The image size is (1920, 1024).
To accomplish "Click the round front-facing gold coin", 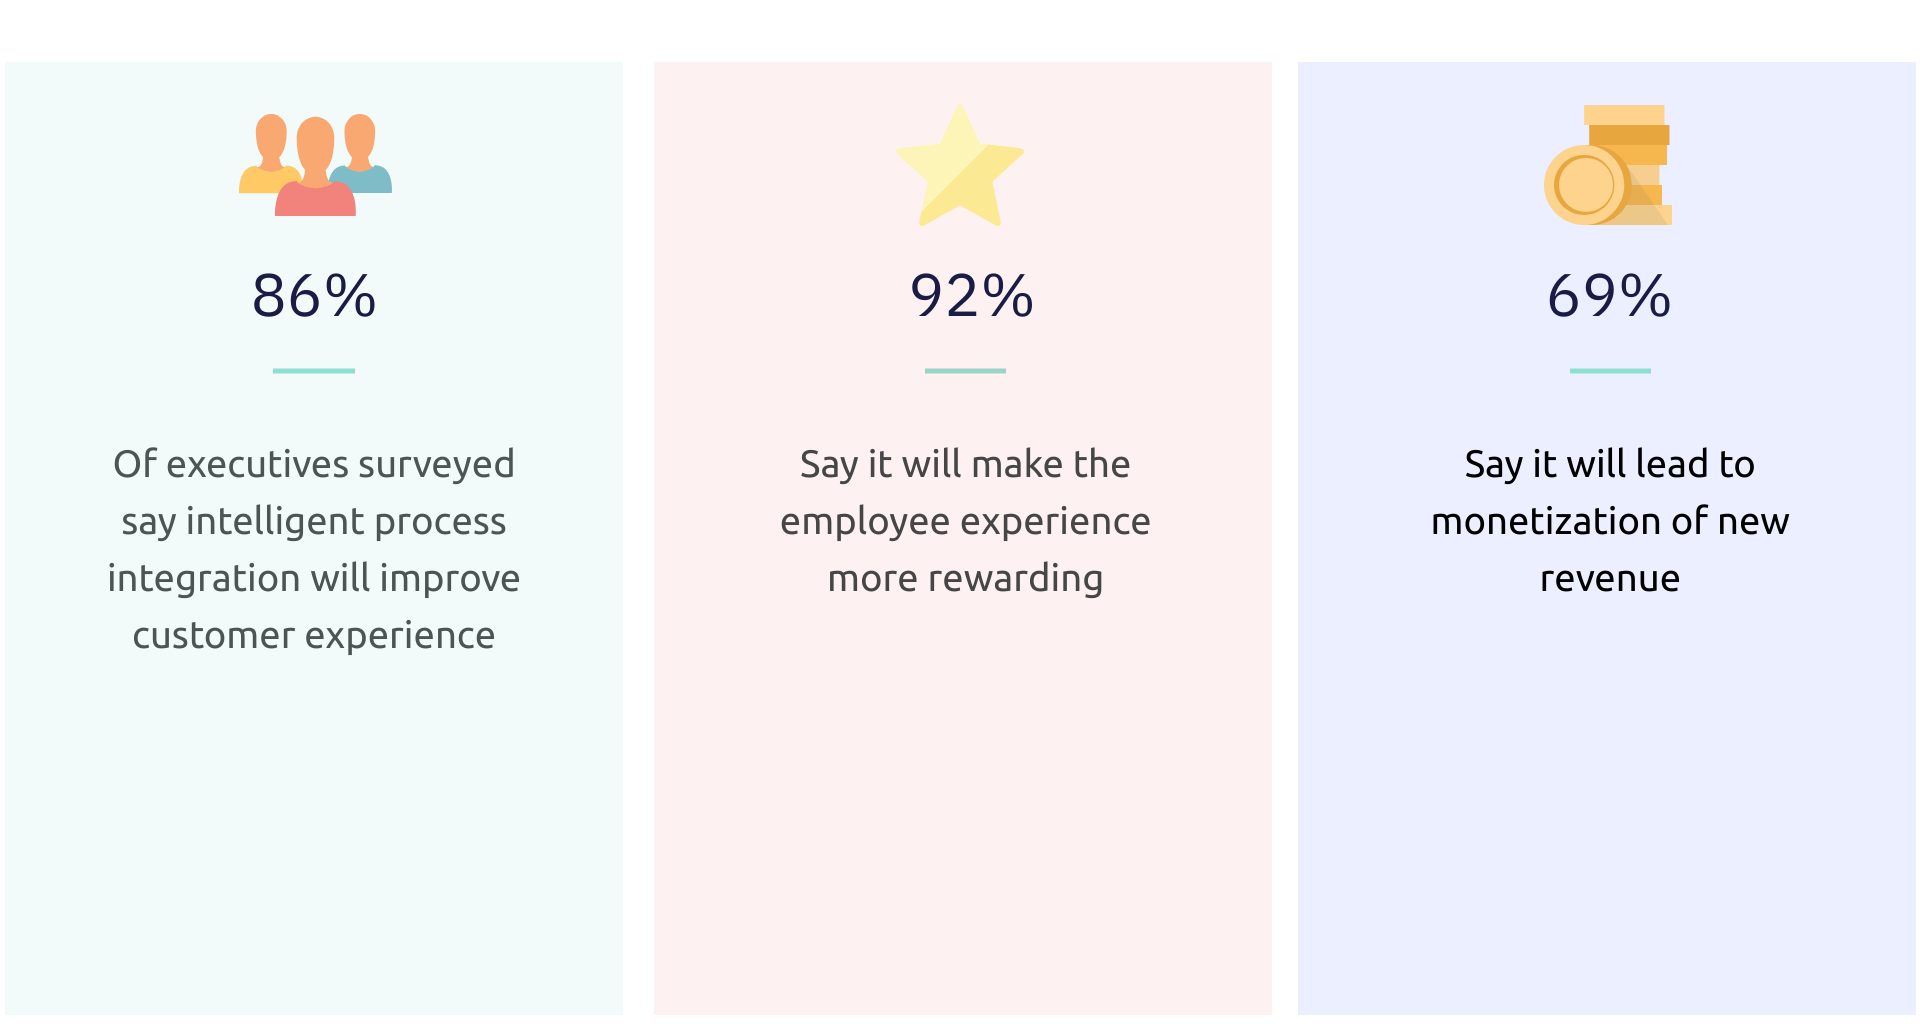I will [x=1585, y=185].
